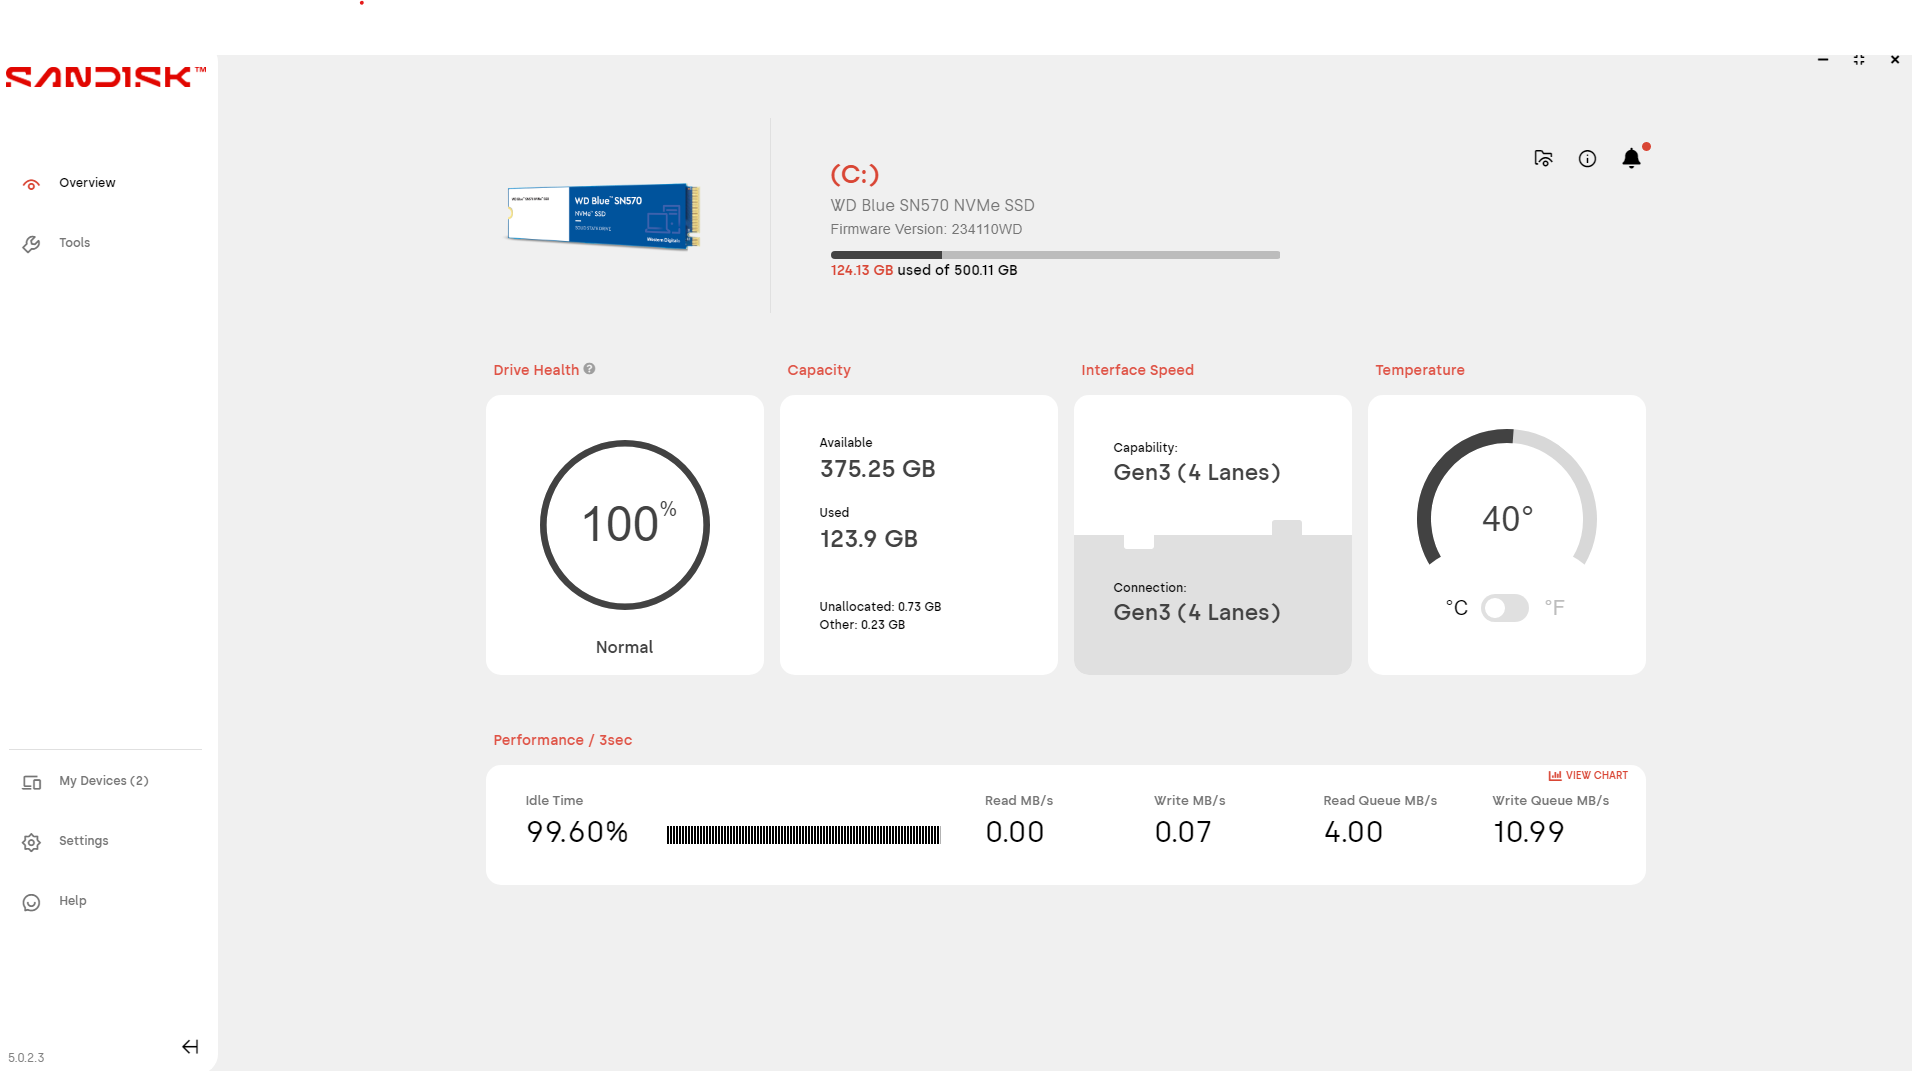
Task: Open Settings menu item
Action: coord(83,841)
